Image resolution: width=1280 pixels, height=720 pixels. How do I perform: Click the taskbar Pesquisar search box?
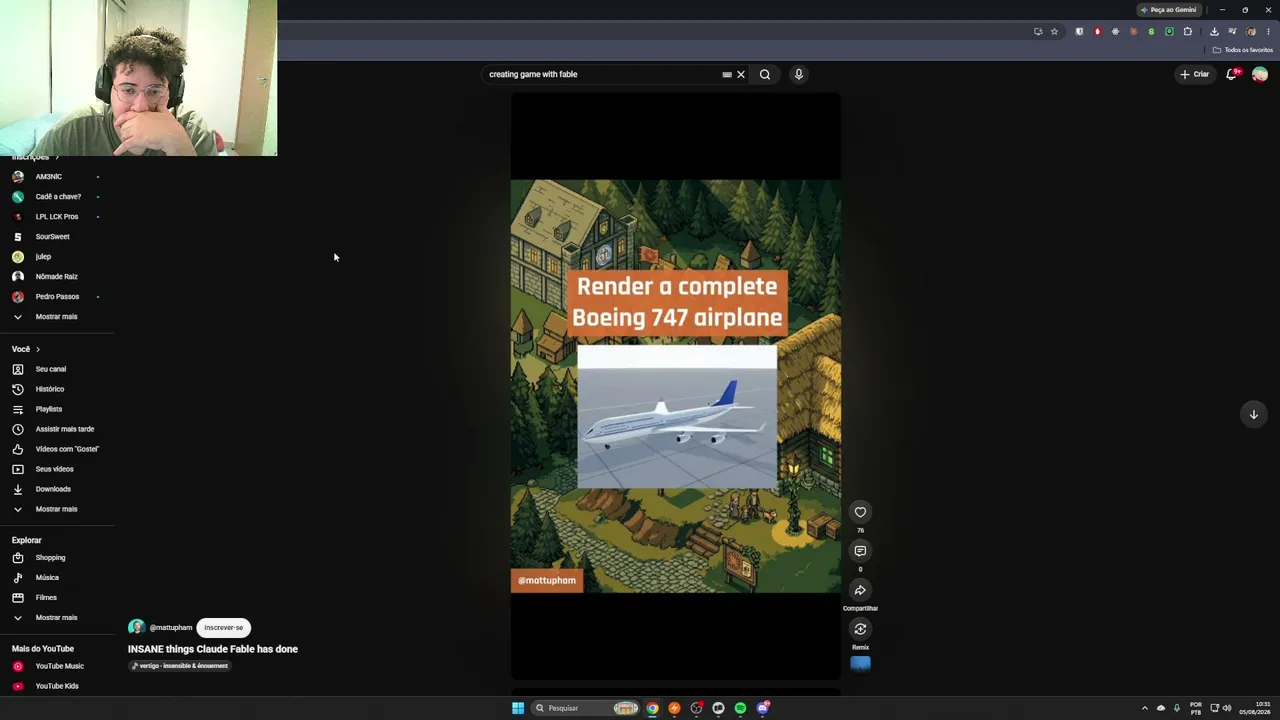pyautogui.click(x=585, y=708)
